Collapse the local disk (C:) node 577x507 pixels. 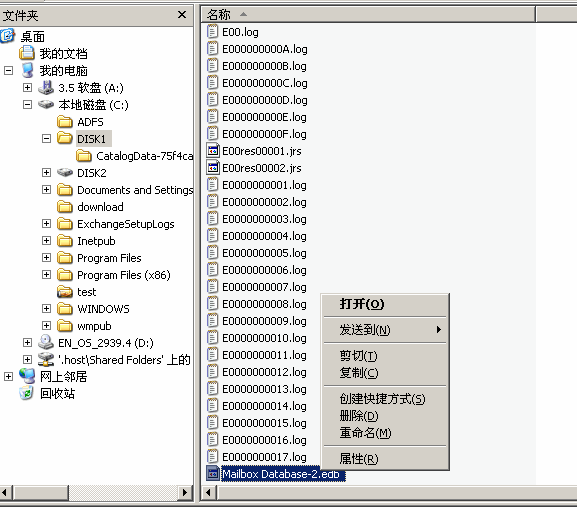(27, 104)
